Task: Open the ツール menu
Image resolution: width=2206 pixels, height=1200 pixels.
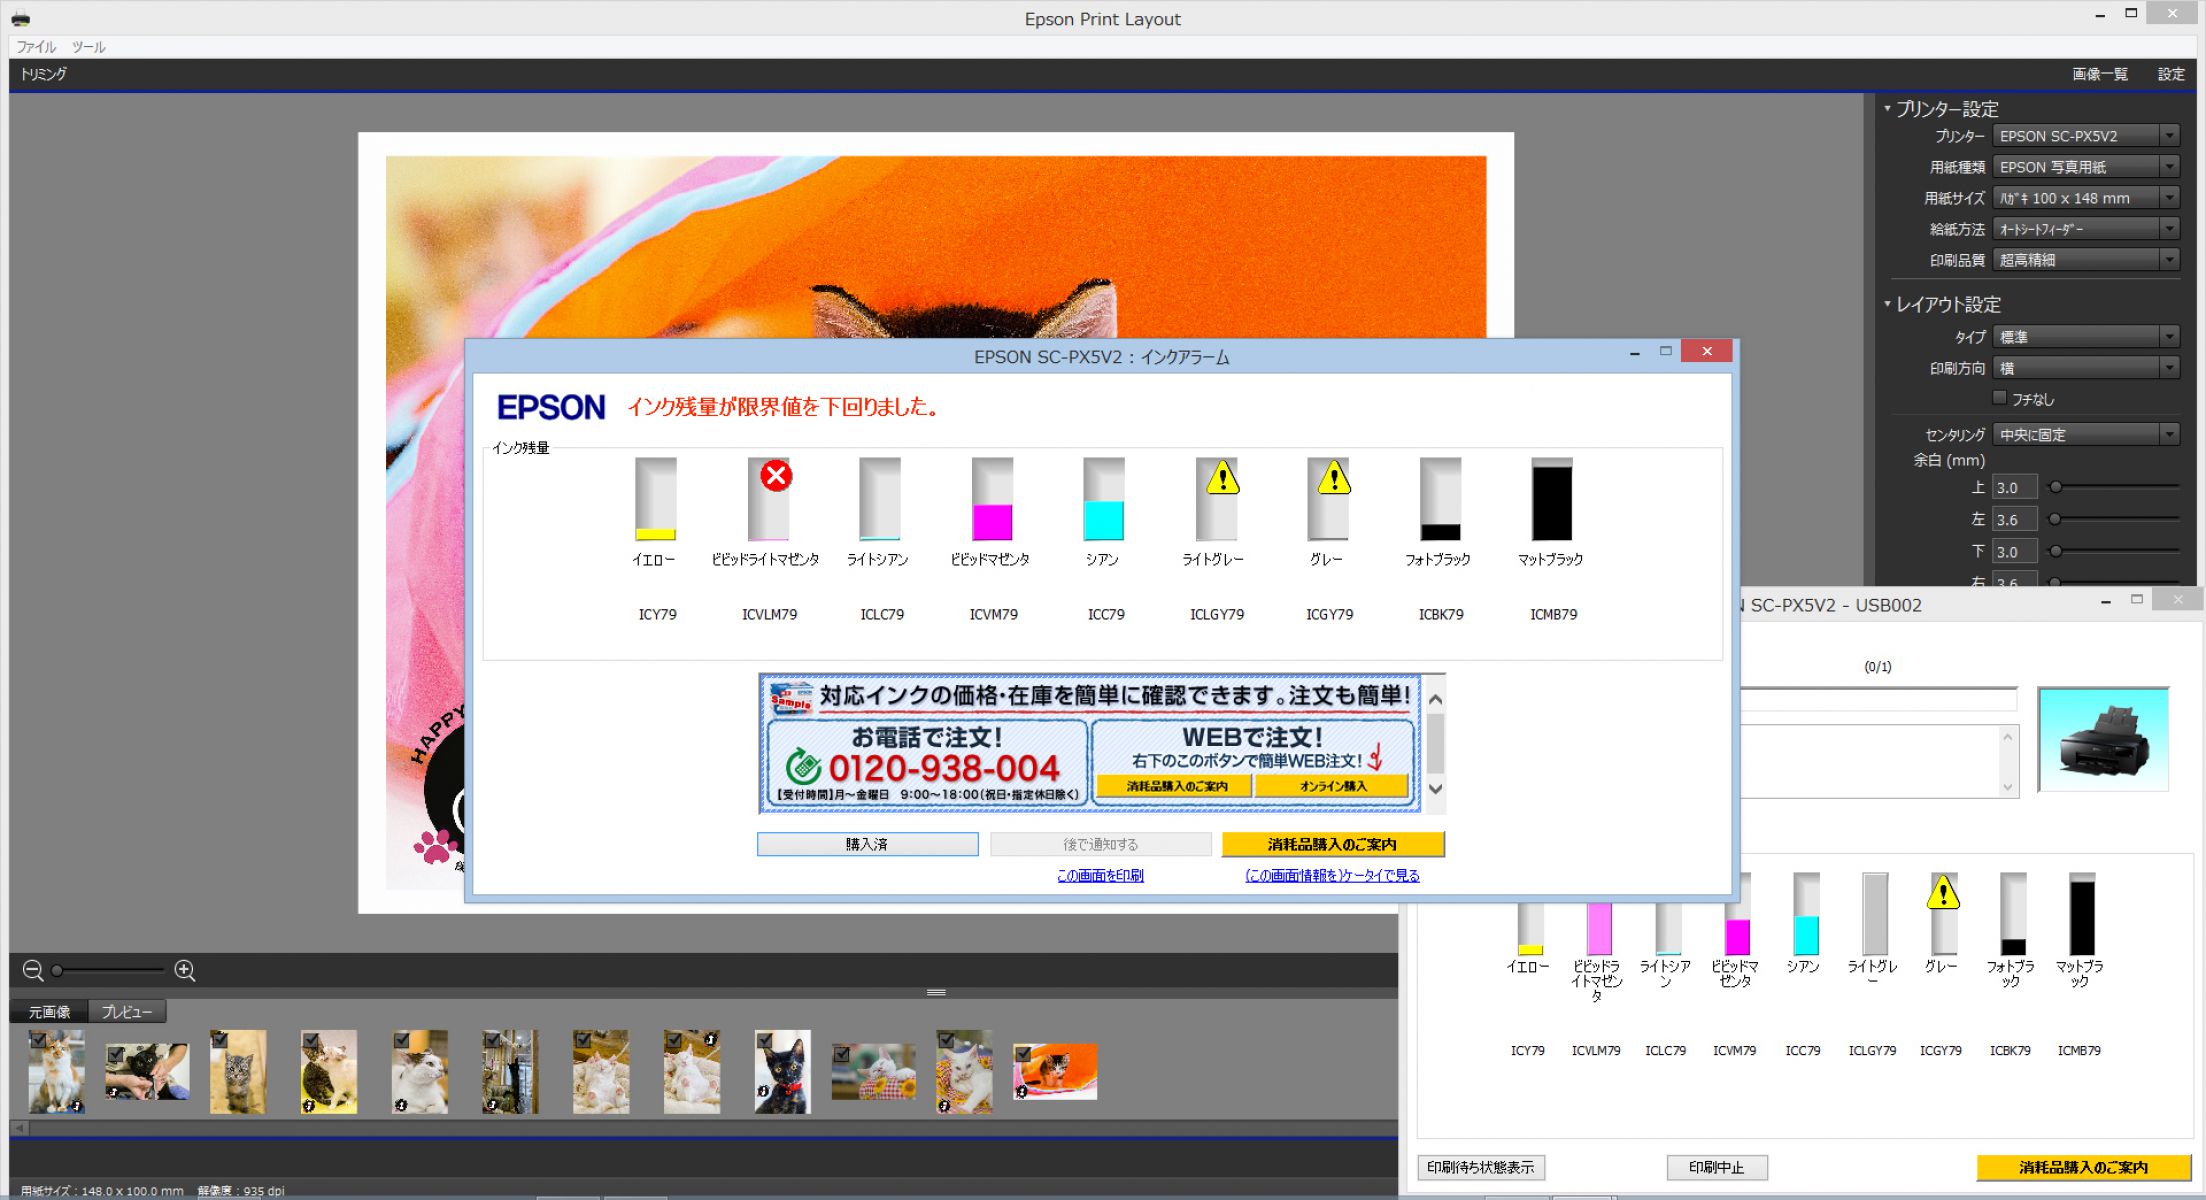Action: 89,47
